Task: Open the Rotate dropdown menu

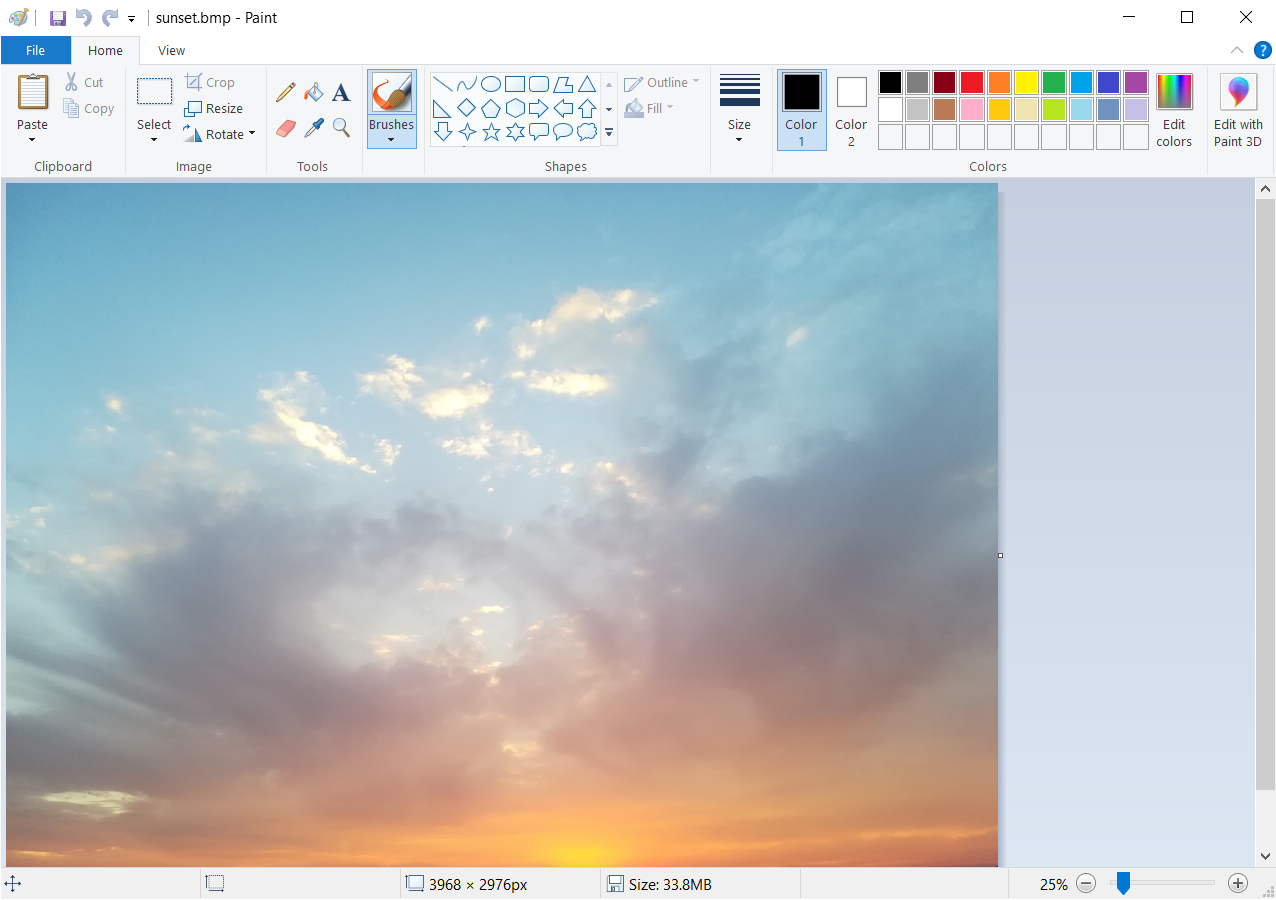Action: coord(220,134)
